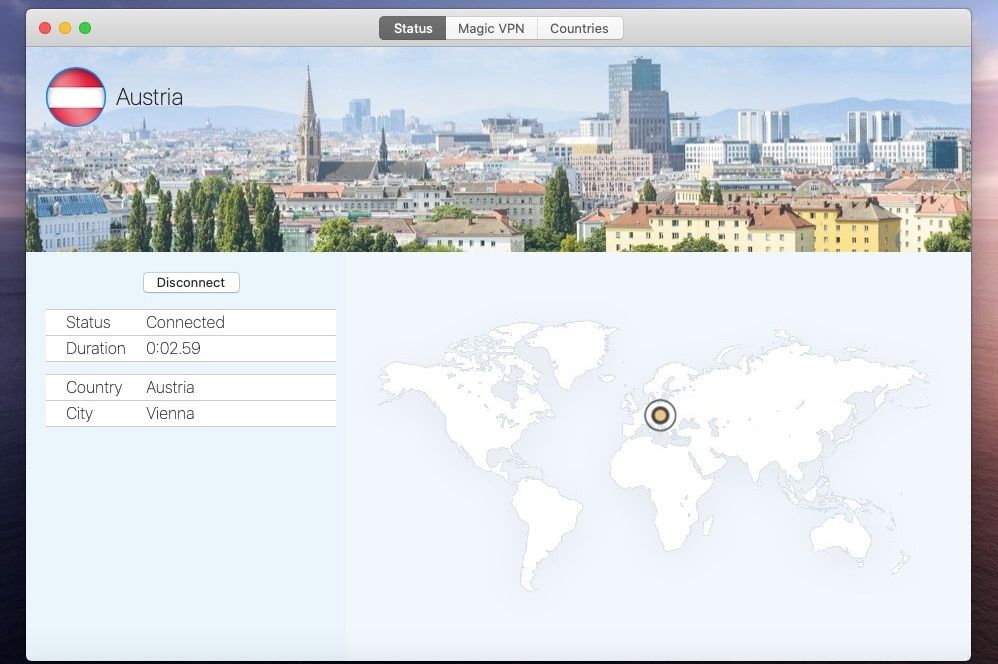The image size is (998, 664).
Task: Click the City row showing Vienna
Action: [x=170, y=413]
